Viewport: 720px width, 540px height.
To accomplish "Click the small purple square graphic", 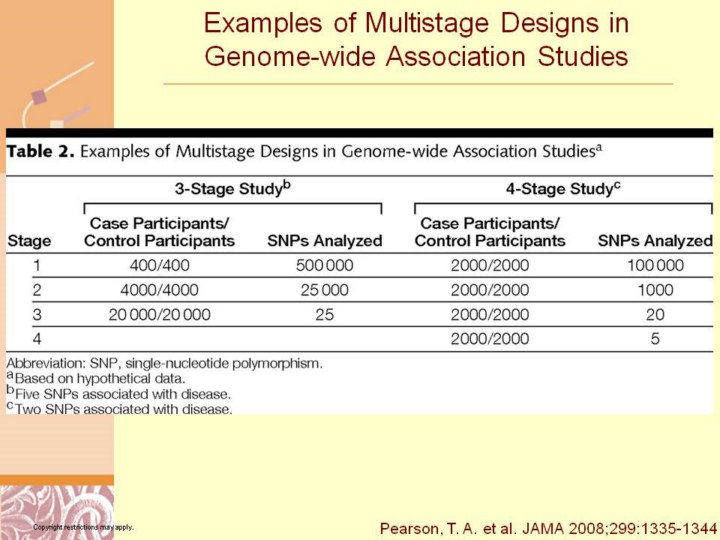I will 38,97.
